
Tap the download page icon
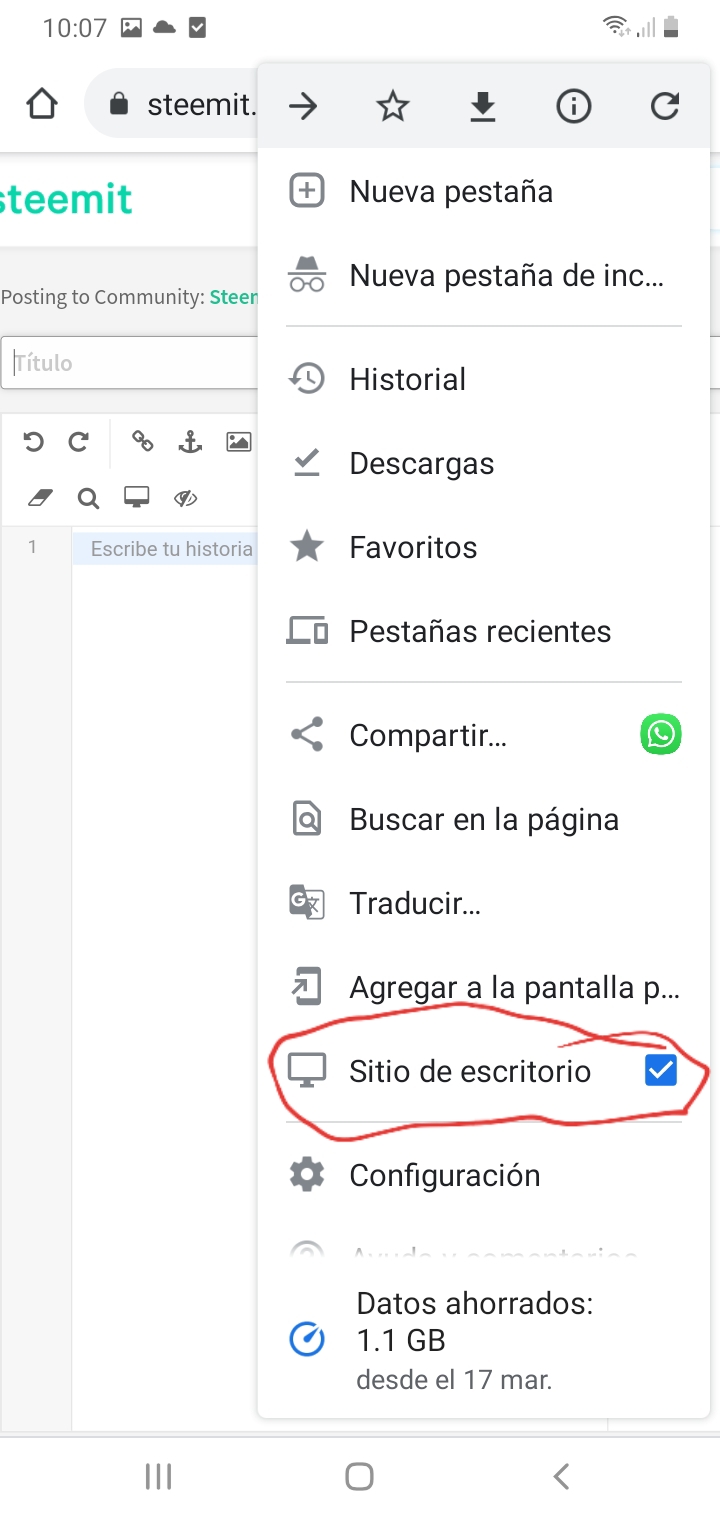[483, 106]
